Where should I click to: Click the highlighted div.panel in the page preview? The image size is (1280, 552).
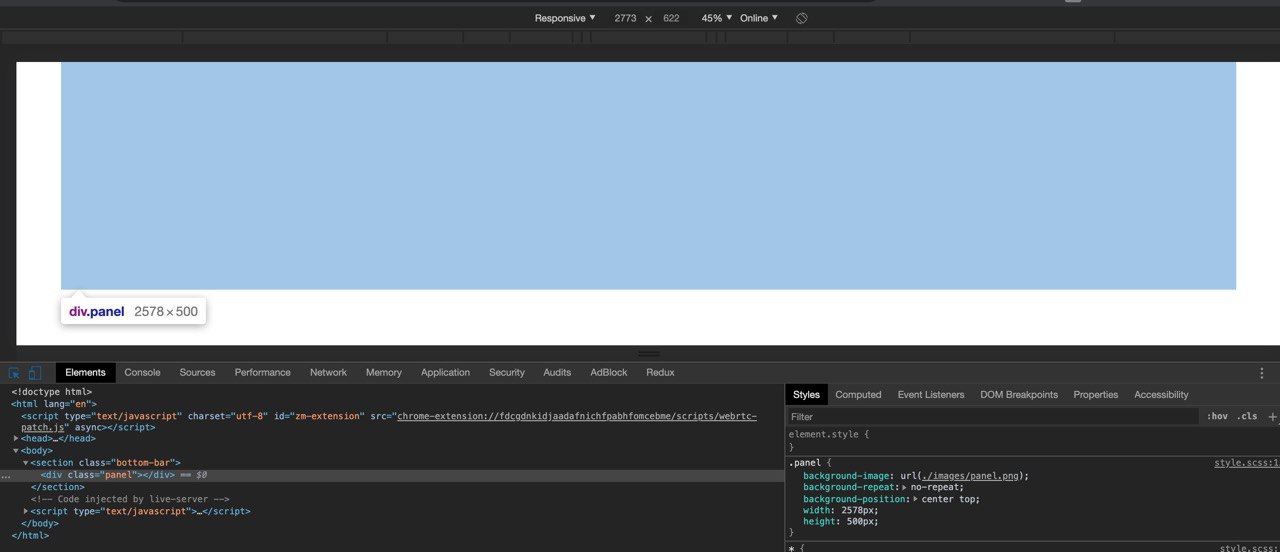tap(648, 176)
